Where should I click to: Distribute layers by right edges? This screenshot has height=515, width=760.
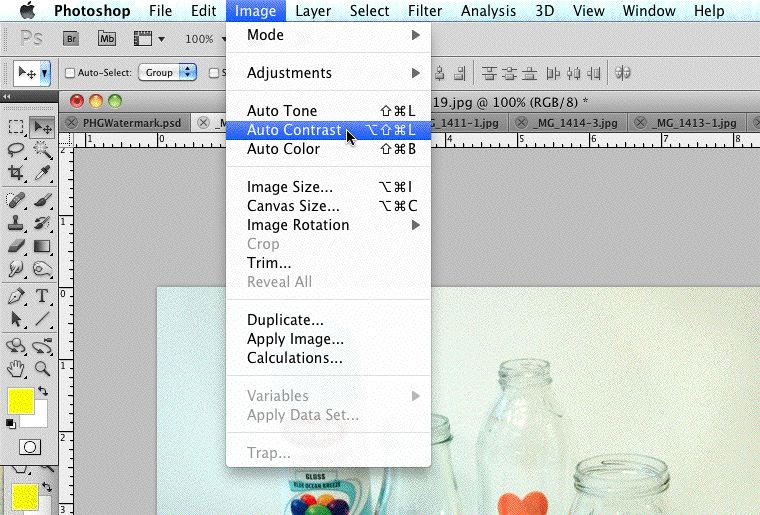(594, 73)
